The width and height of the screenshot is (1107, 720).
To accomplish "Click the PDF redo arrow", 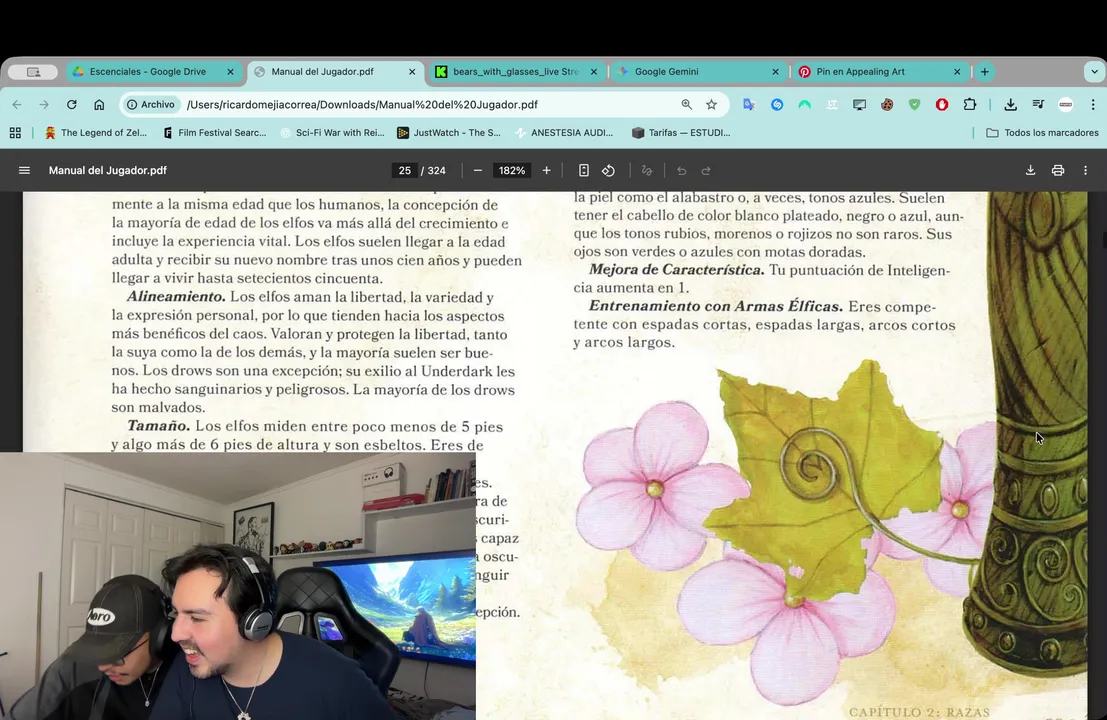I will tap(706, 170).
